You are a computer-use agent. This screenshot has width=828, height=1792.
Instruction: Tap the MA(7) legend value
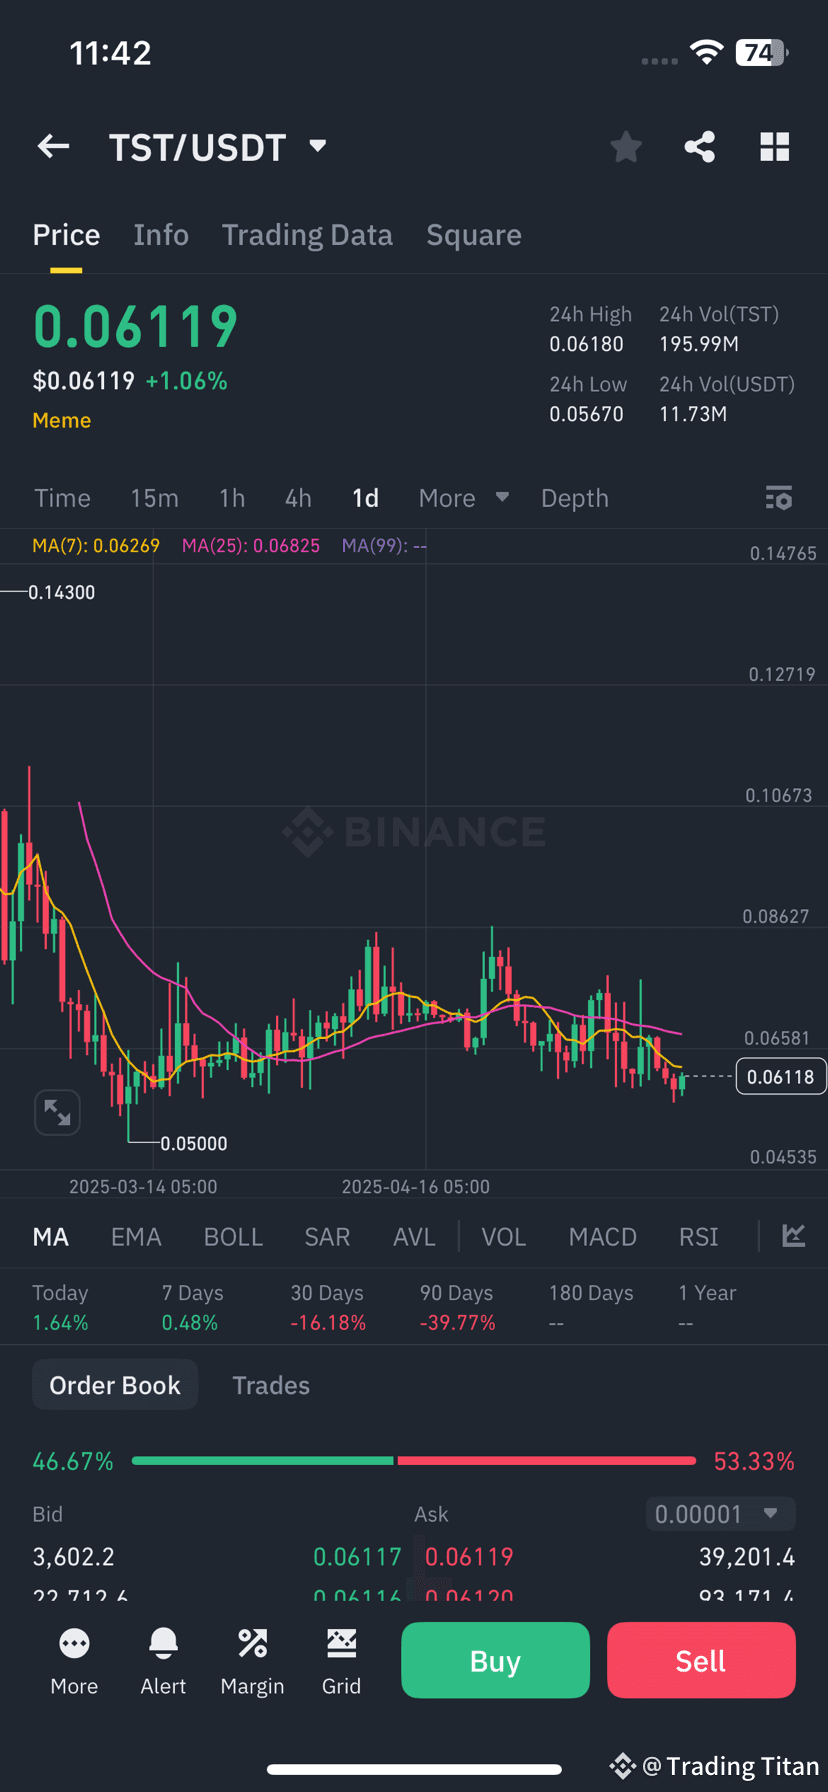(x=96, y=546)
